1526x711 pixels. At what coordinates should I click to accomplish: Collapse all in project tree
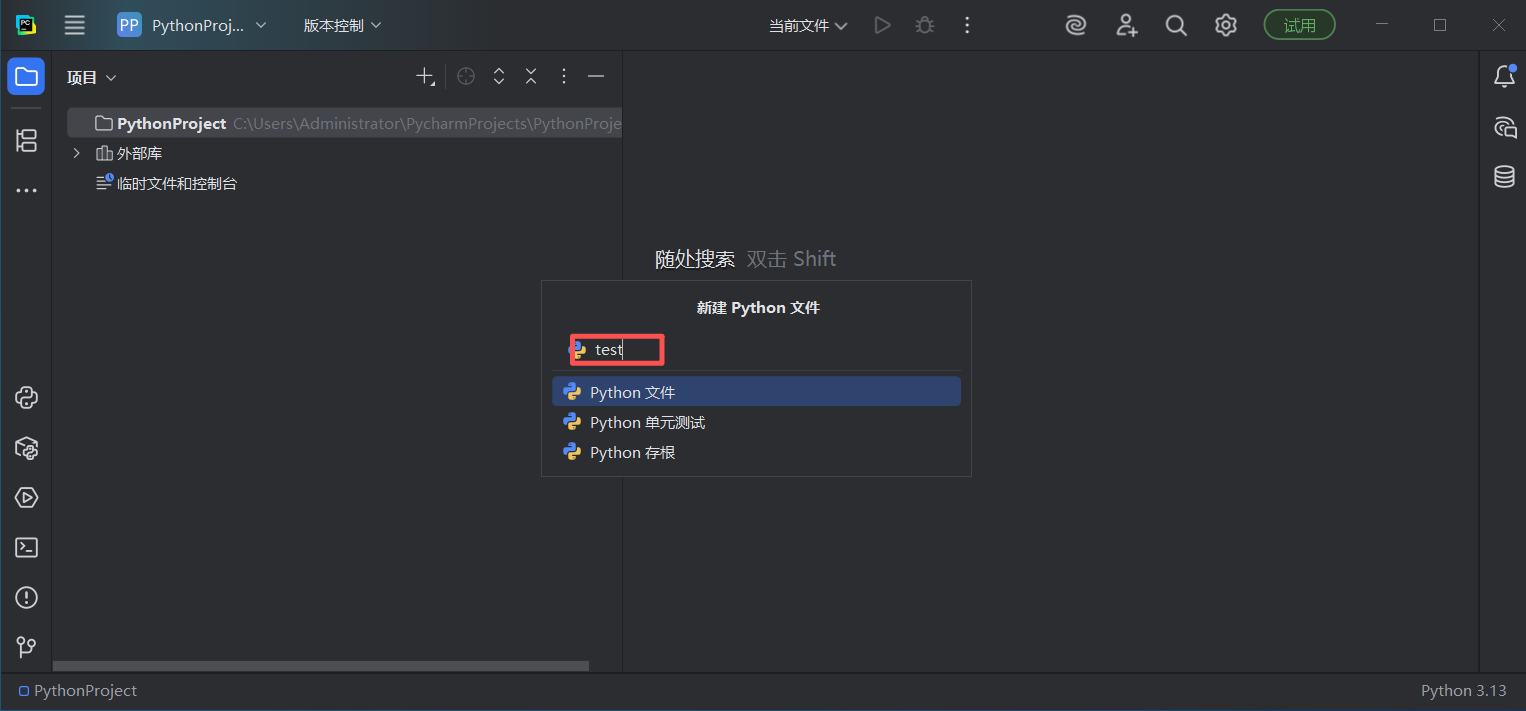pyautogui.click(x=531, y=76)
